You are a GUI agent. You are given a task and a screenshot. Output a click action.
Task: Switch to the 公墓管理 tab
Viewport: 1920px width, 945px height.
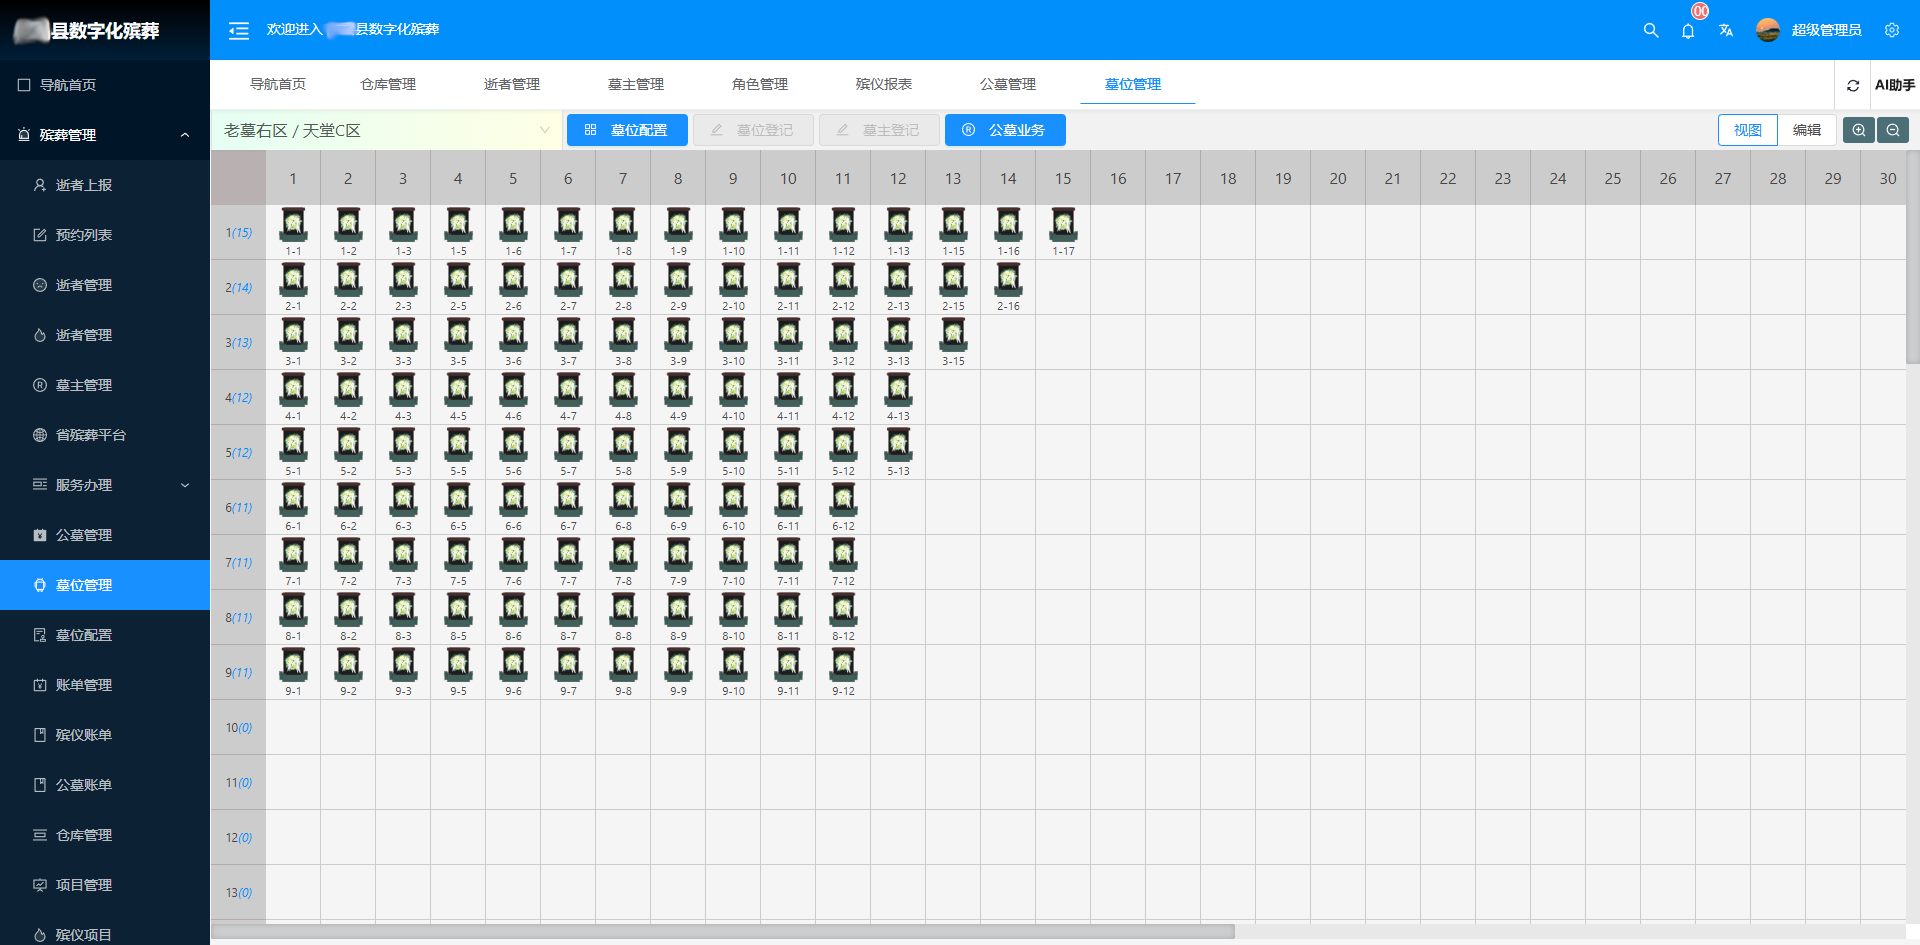(1007, 84)
